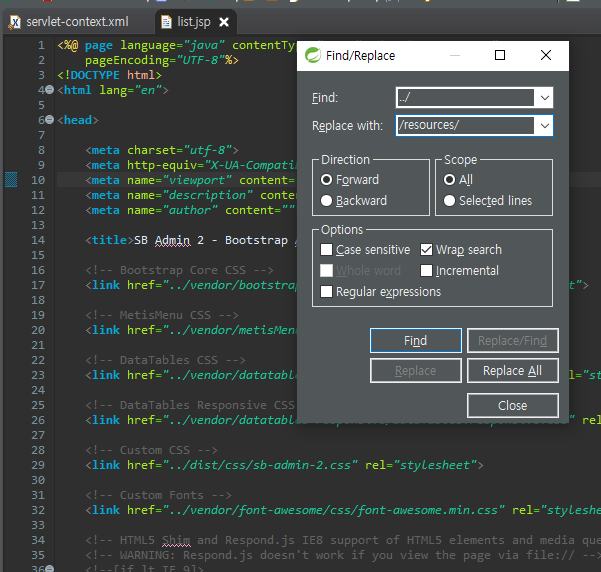This screenshot has width=601, height=572.
Task: Close the dialog with the Close button
Action: coord(512,405)
